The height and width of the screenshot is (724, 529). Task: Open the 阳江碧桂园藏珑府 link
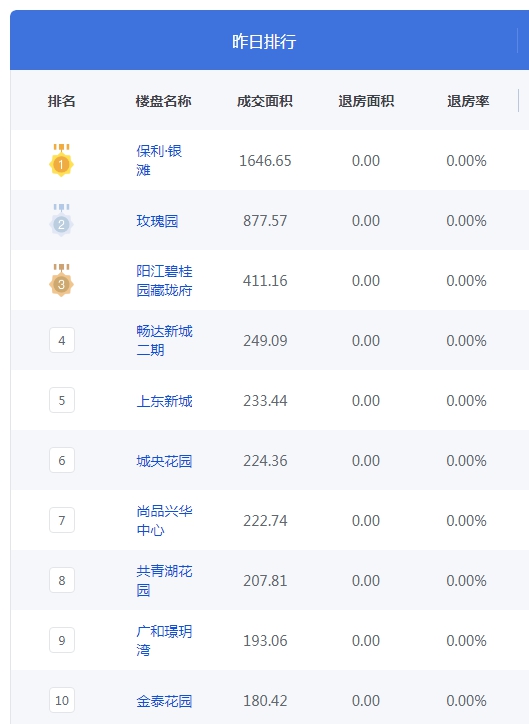coord(164,280)
